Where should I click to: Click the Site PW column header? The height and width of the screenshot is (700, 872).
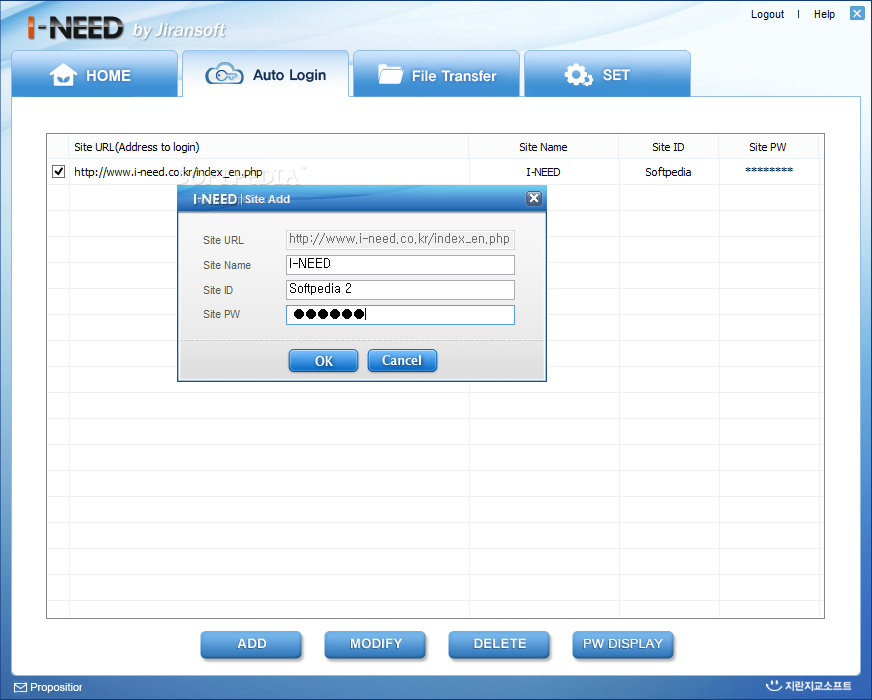pyautogui.click(x=767, y=147)
